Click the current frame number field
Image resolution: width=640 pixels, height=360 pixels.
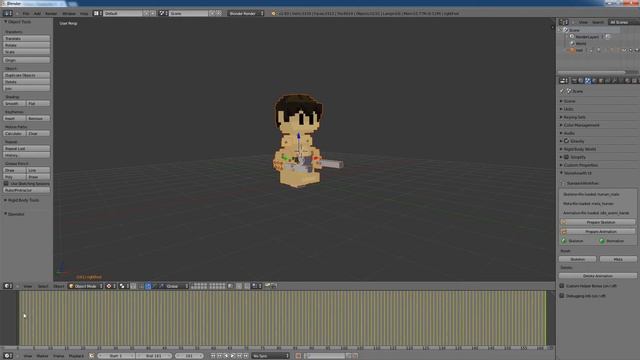tap(189, 356)
